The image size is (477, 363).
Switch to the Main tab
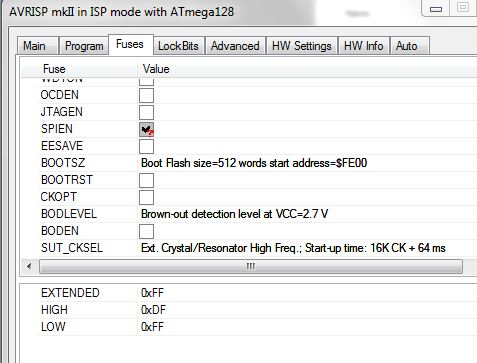[x=38, y=46]
